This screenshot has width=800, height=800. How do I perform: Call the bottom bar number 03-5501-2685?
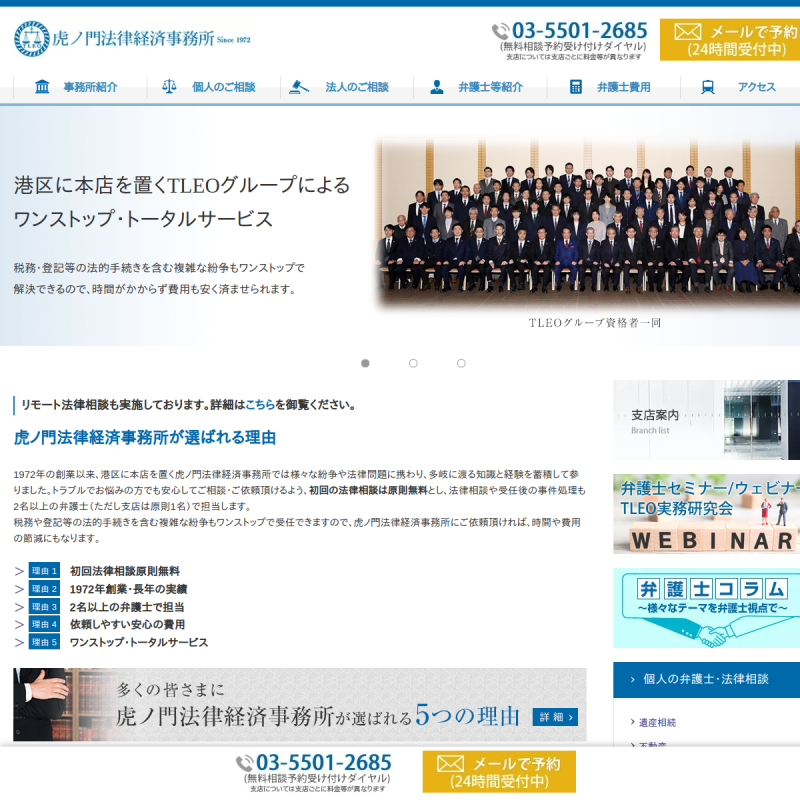[x=323, y=763]
